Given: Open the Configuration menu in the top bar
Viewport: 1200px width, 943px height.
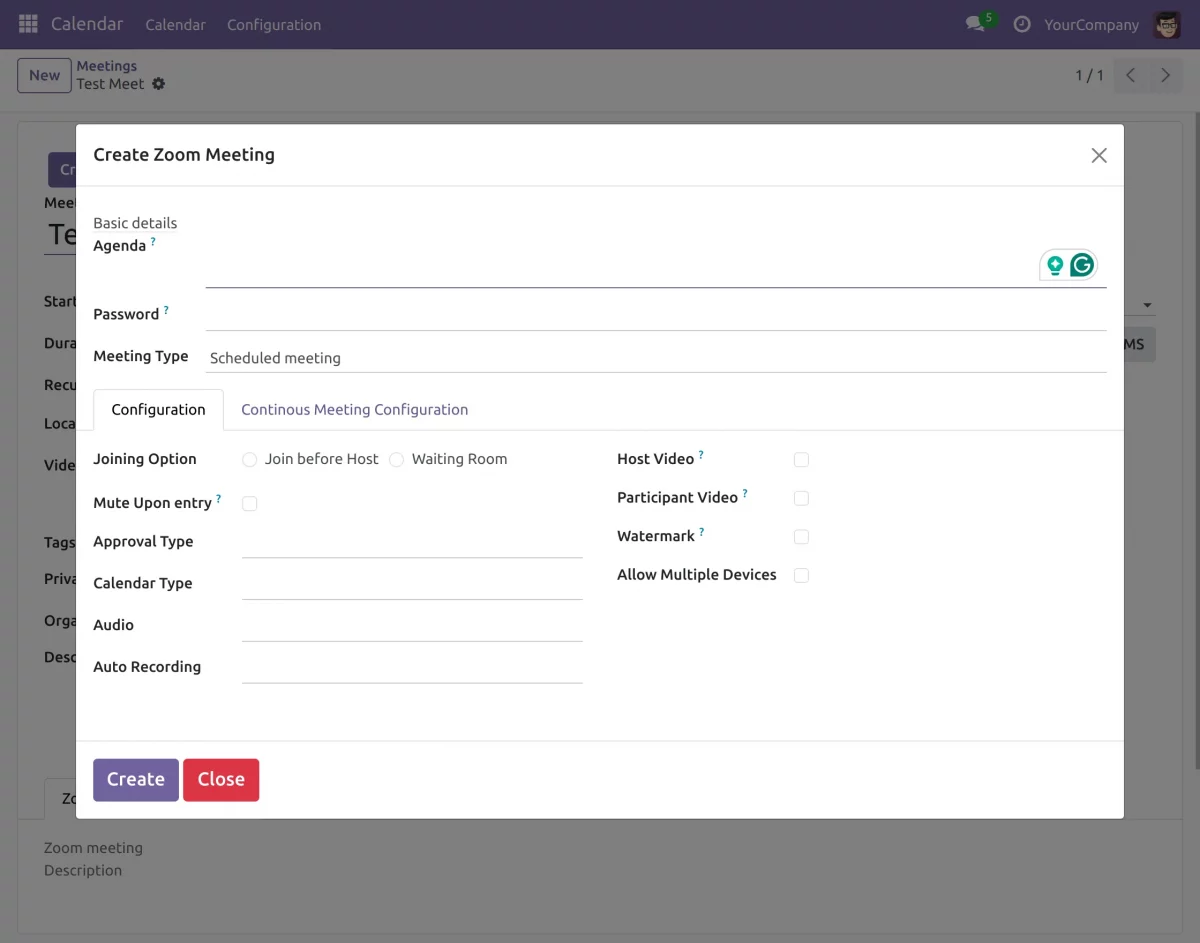Looking at the screenshot, I should pyautogui.click(x=273, y=24).
